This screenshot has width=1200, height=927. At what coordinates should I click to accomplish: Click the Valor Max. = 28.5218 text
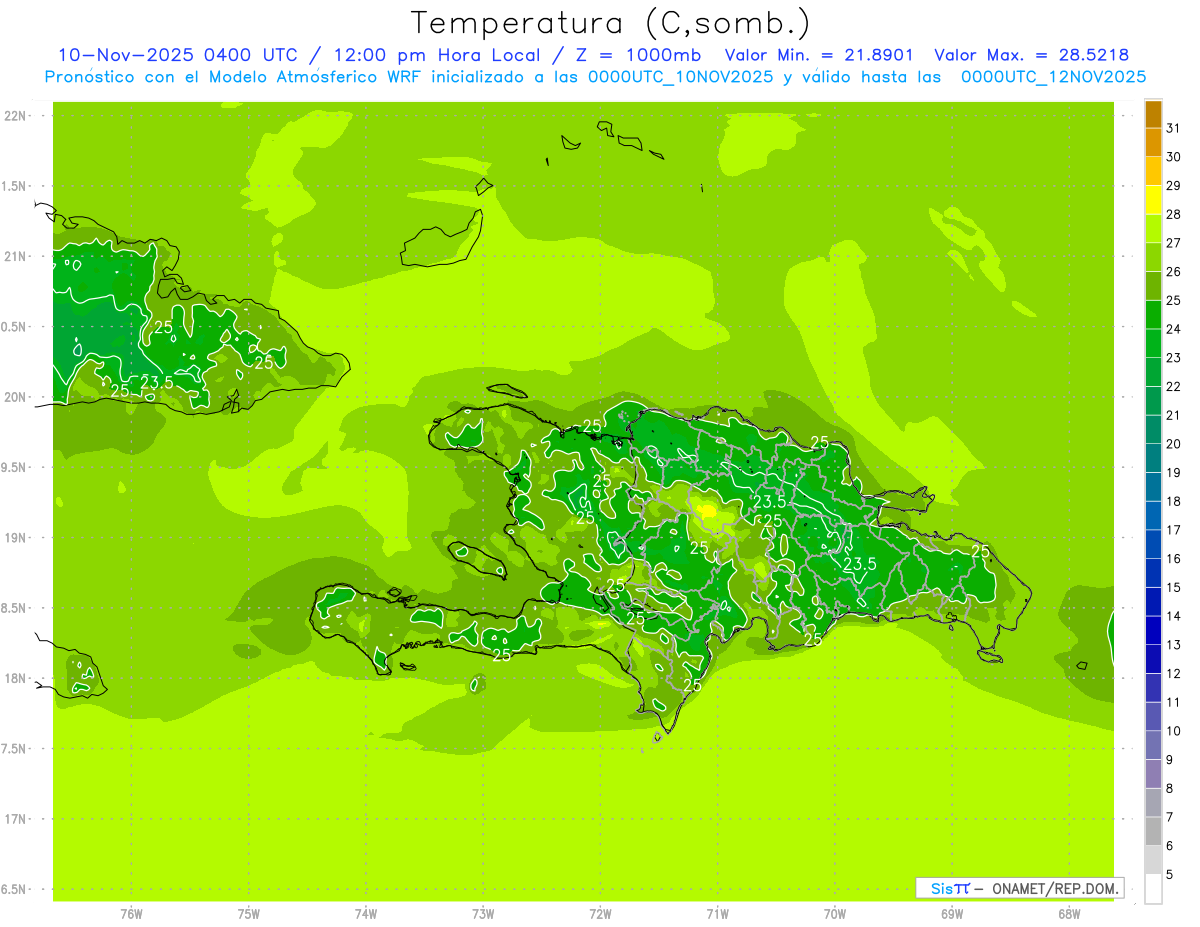(x=1031, y=55)
